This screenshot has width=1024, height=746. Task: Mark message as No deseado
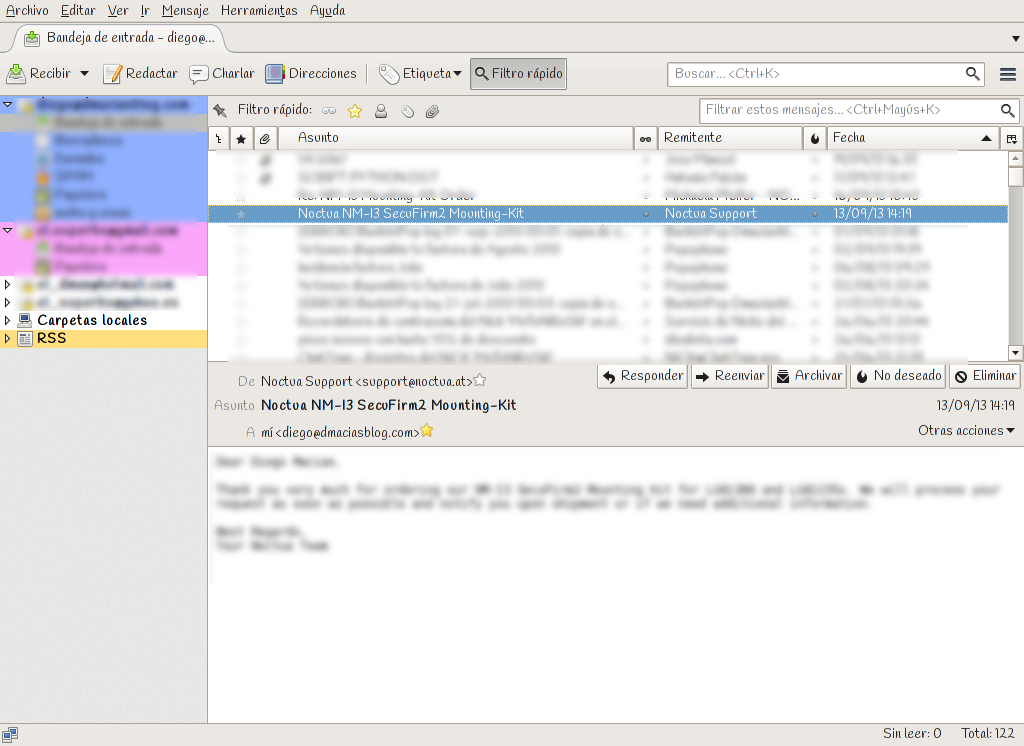[899, 376]
